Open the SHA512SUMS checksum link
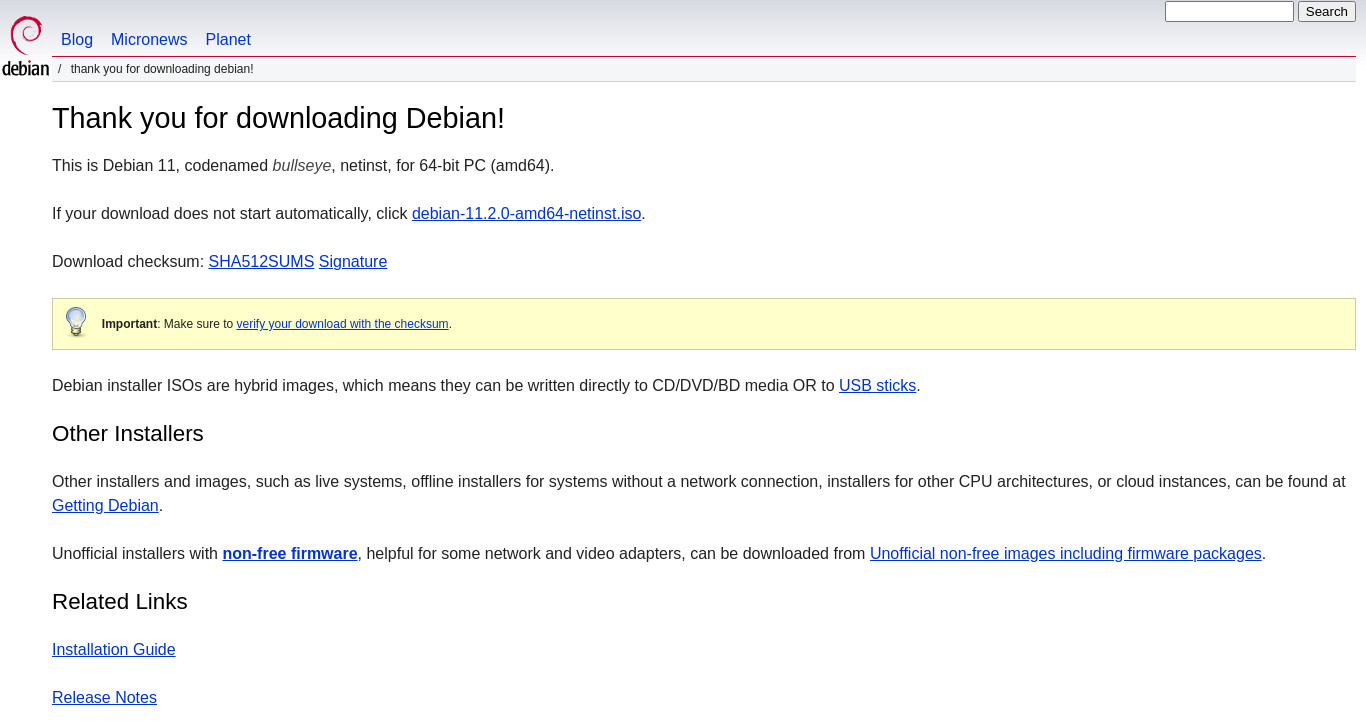Screen dimensions: 1366x728 pos(261,262)
